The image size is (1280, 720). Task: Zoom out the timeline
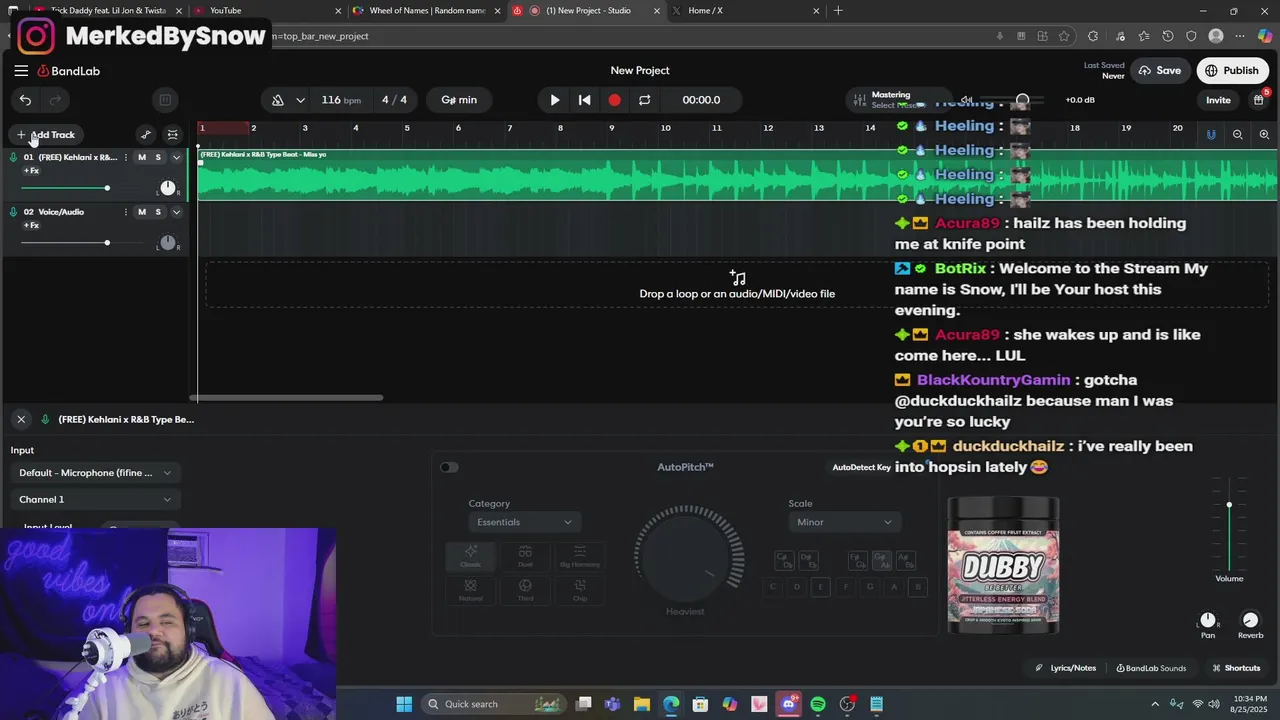(1238, 135)
